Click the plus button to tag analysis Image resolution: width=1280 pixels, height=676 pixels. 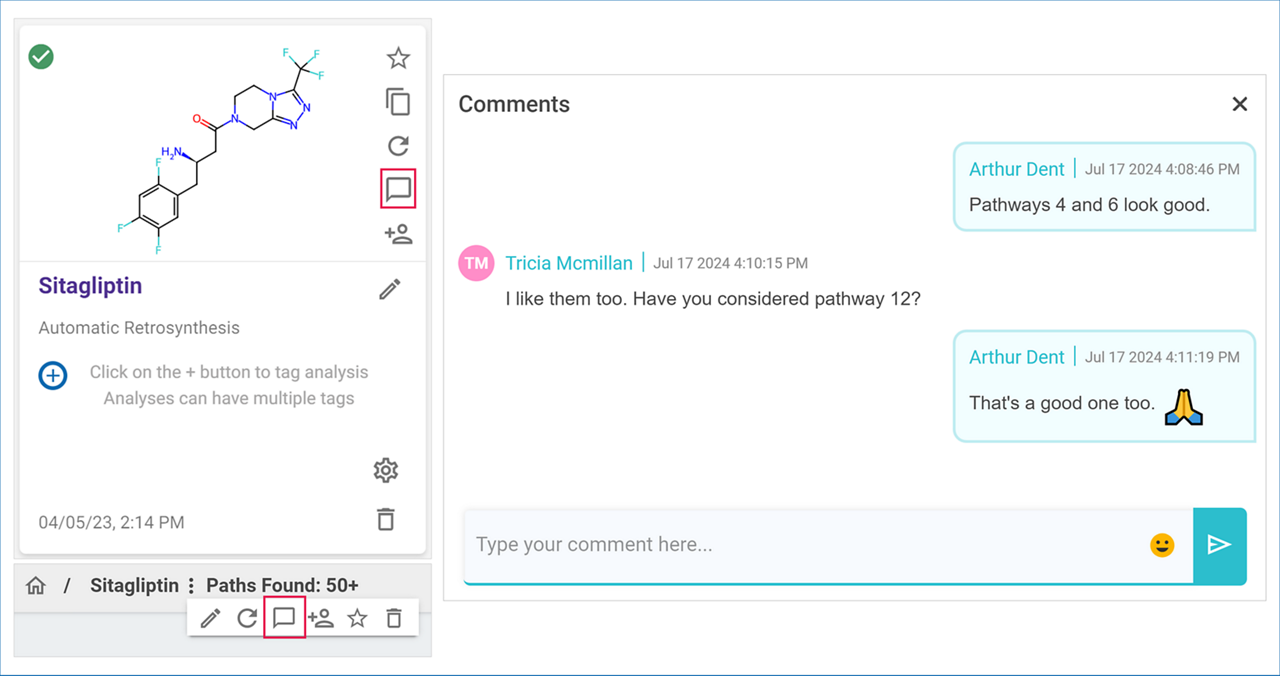[53, 376]
